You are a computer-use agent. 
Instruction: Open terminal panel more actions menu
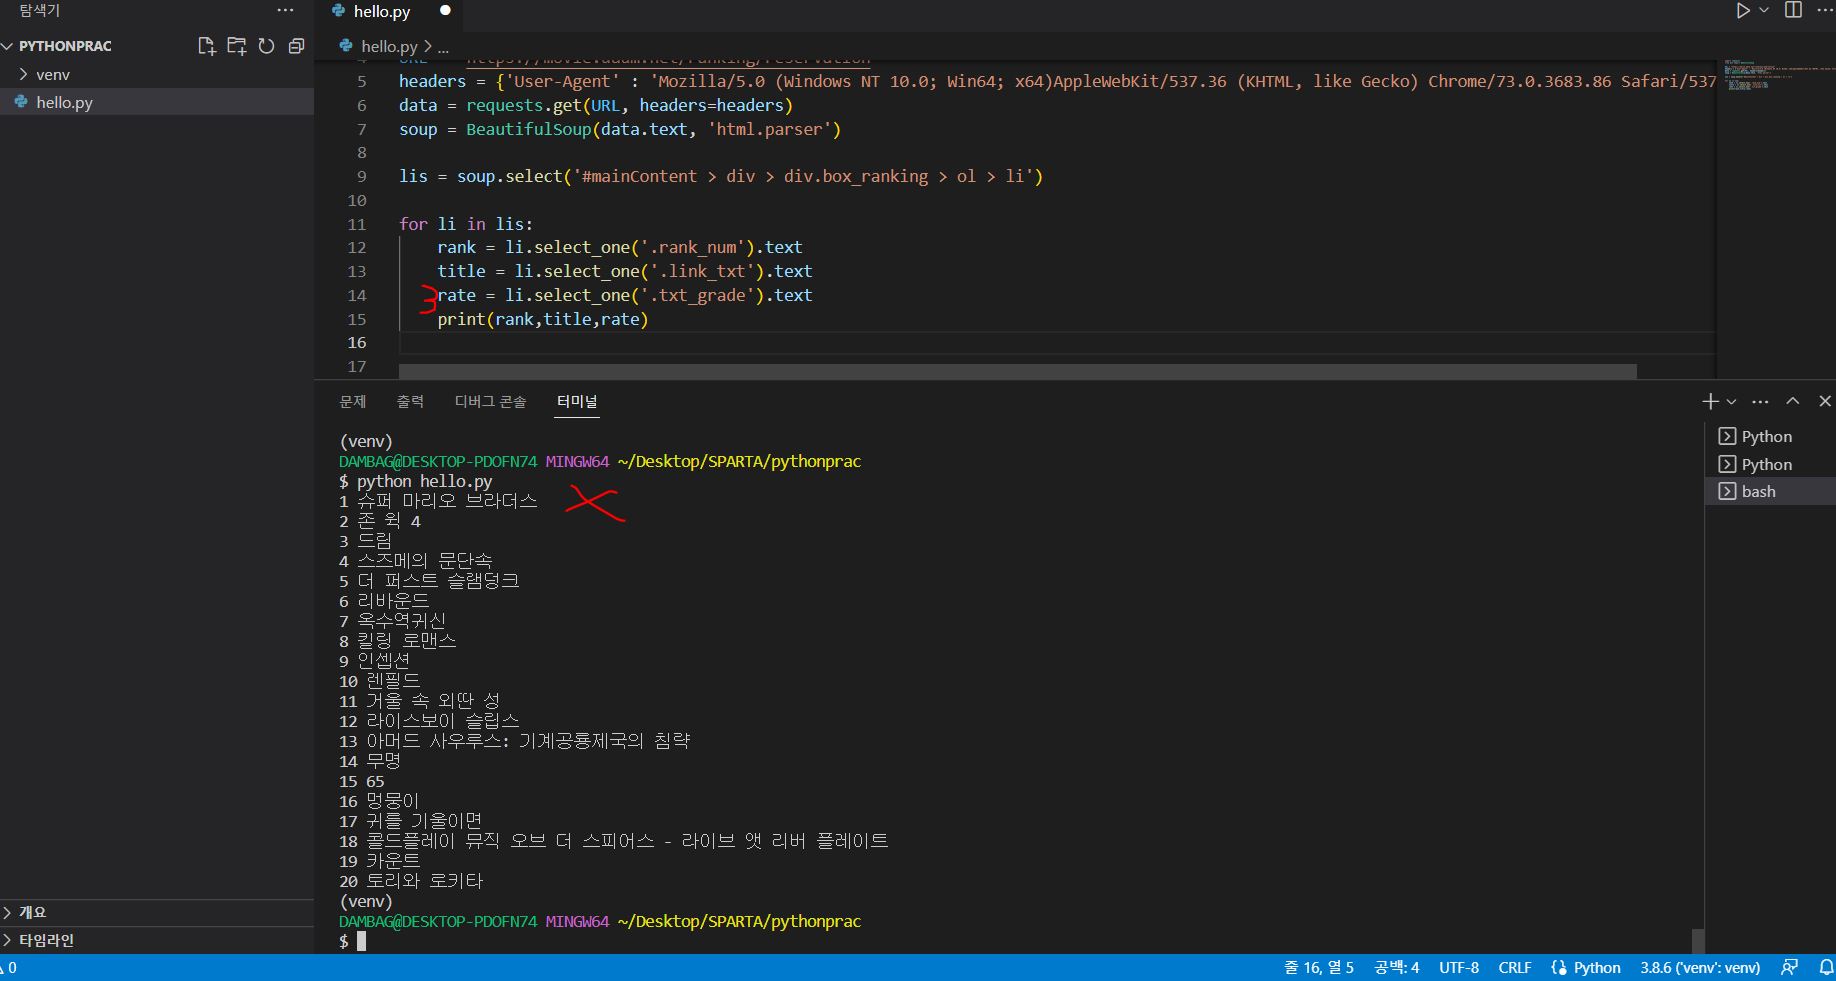pyautogui.click(x=1761, y=401)
